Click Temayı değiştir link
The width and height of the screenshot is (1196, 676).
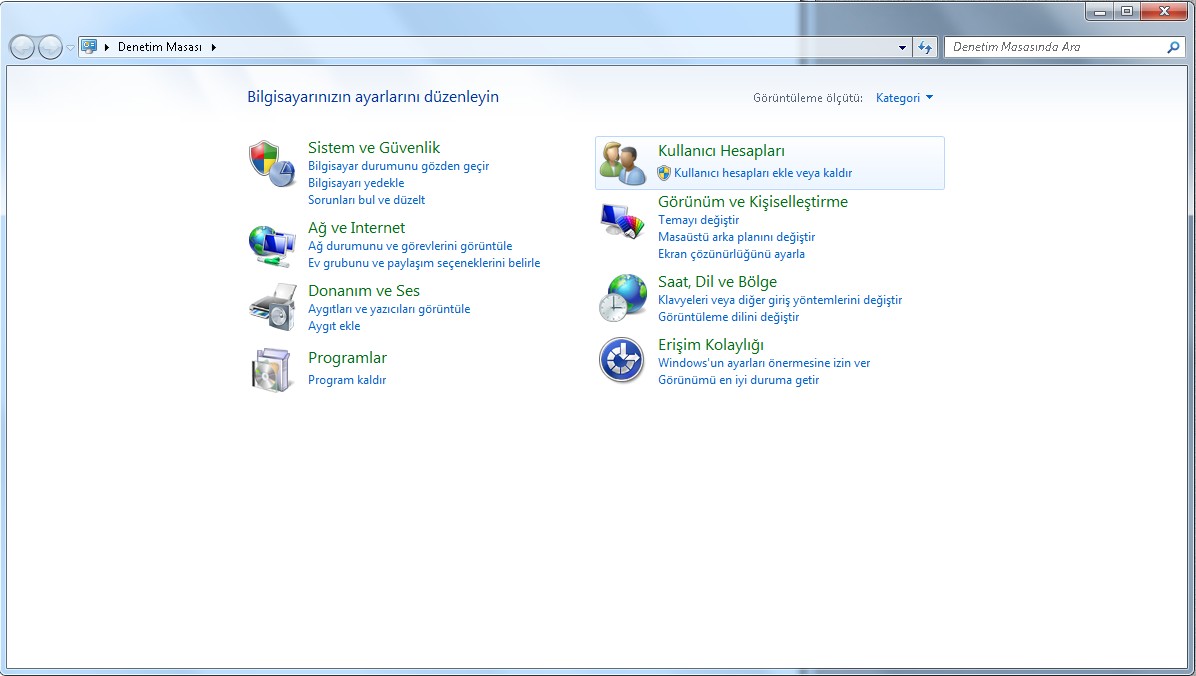tap(699, 220)
